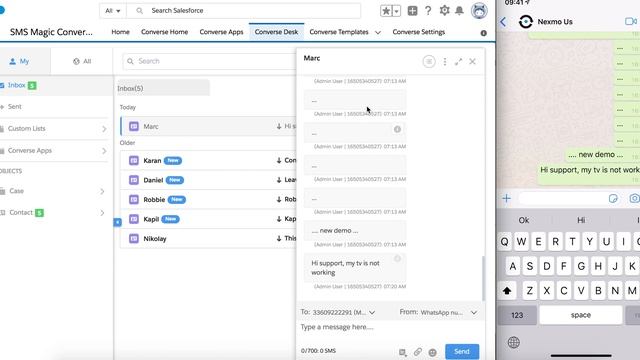This screenshot has height=360, width=640.
Task: Open the Robbie conversation row
Action: tap(209, 200)
